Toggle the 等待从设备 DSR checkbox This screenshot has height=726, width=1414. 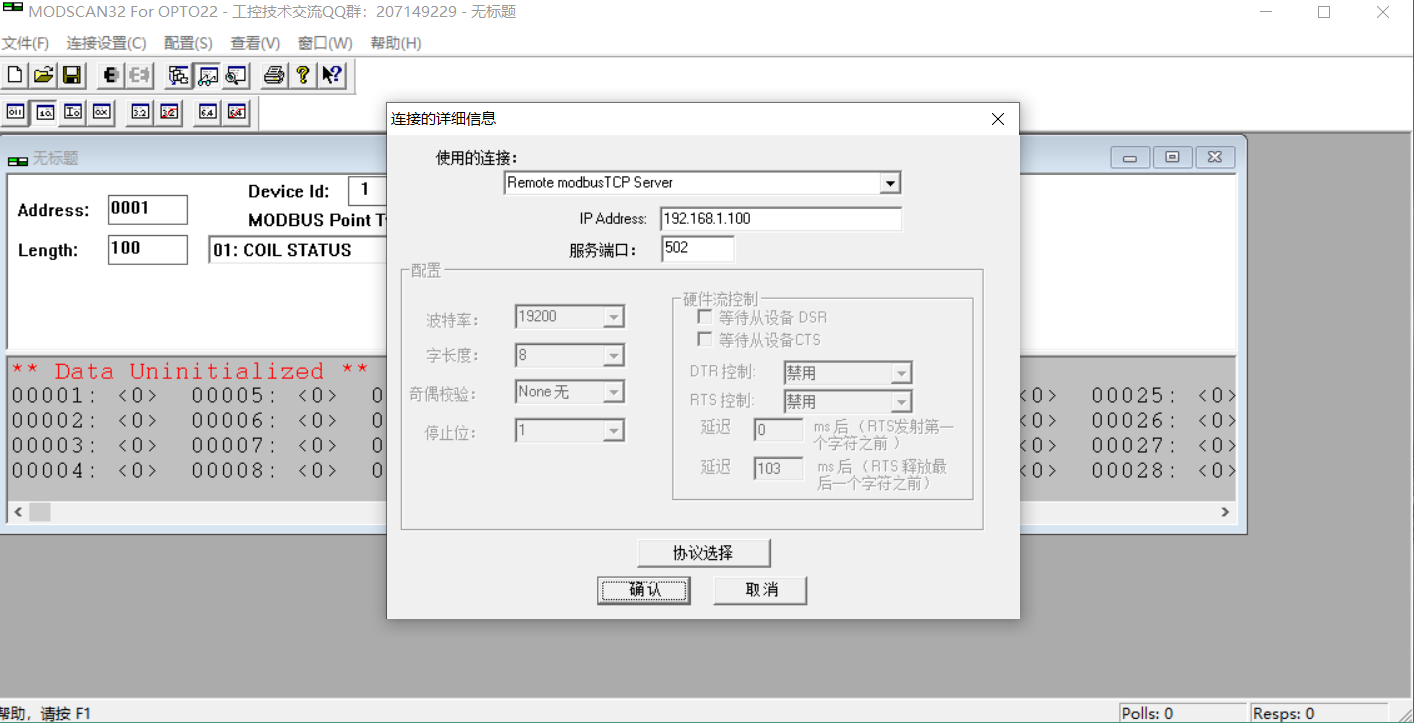[x=704, y=317]
